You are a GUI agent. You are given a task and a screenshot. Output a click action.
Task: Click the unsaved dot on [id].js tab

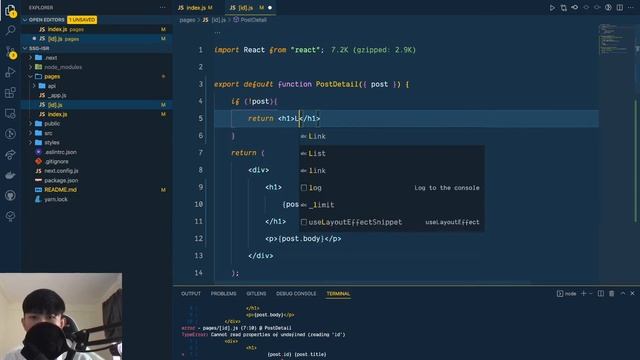(x=270, y=7)
